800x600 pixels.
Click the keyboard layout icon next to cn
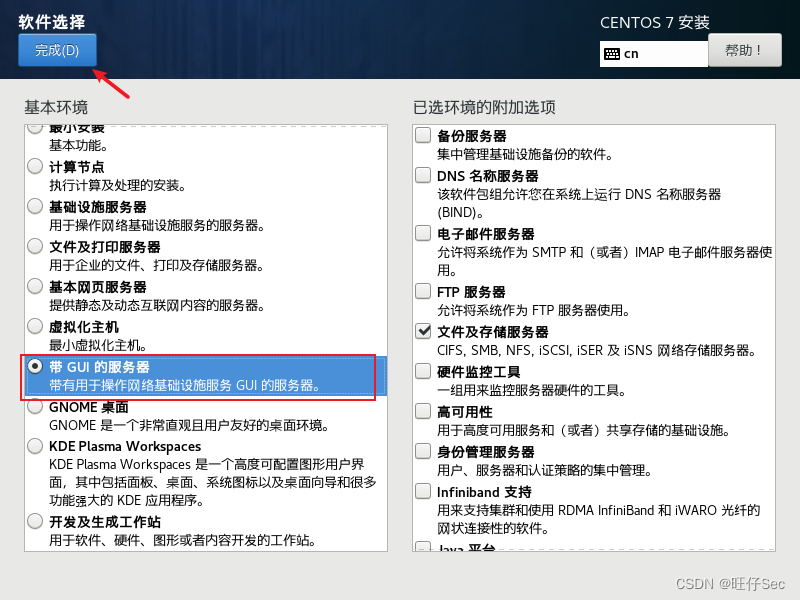[611, 54]
